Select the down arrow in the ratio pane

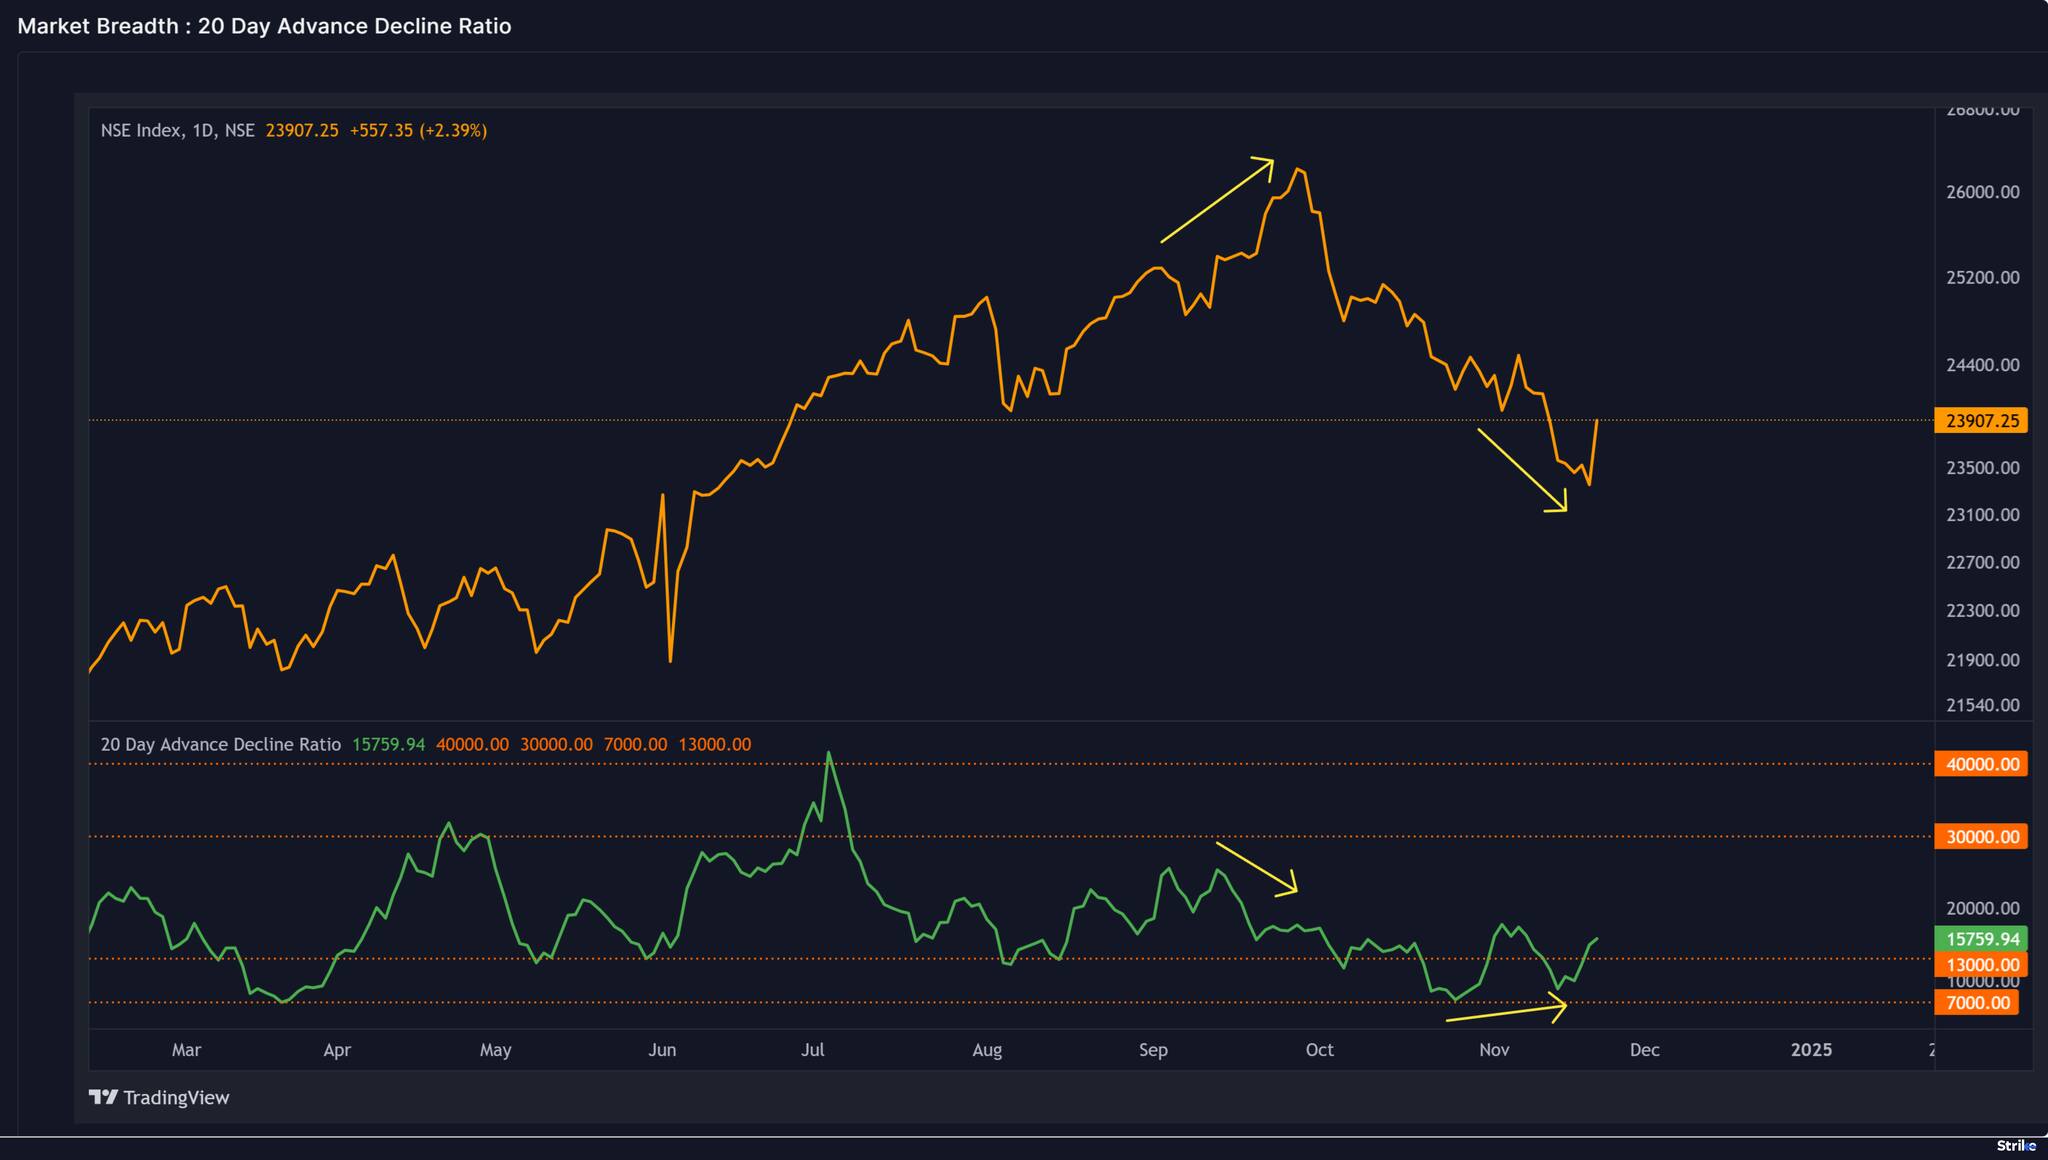pyautogui.click(x=1256, y=867)
